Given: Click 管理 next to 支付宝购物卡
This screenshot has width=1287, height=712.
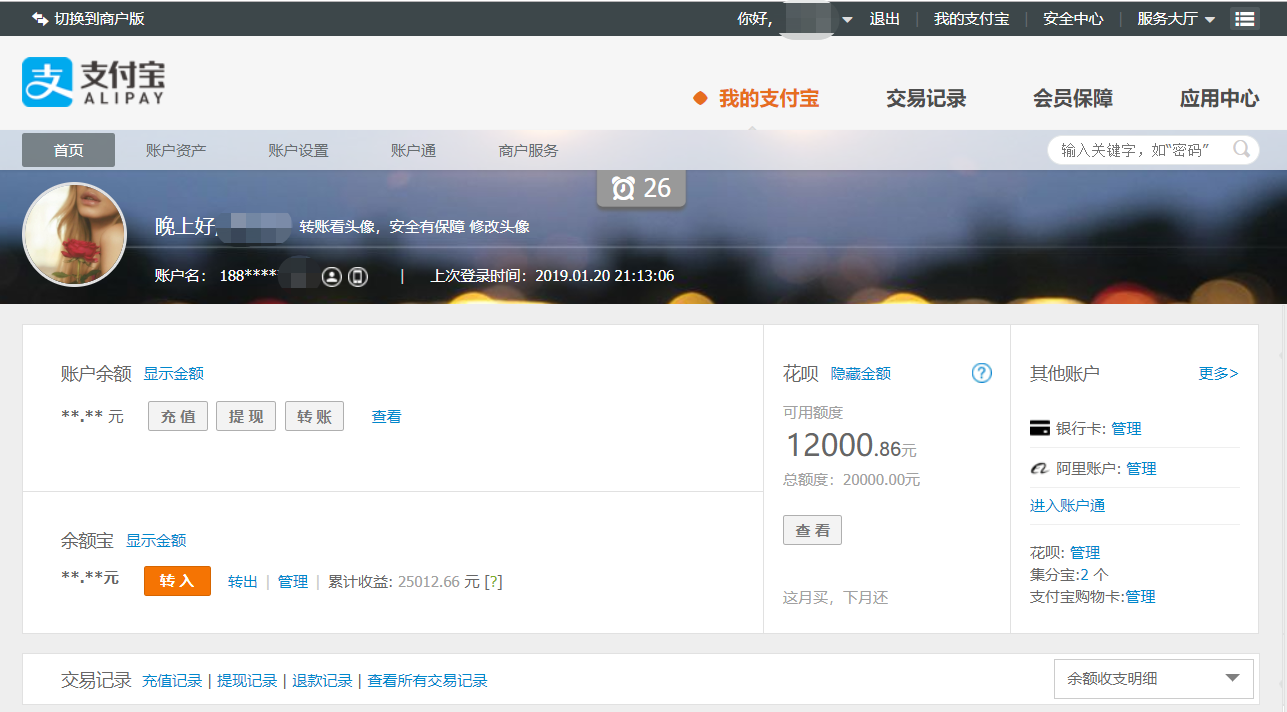Looking at the screenshot, I should 1140,596.
